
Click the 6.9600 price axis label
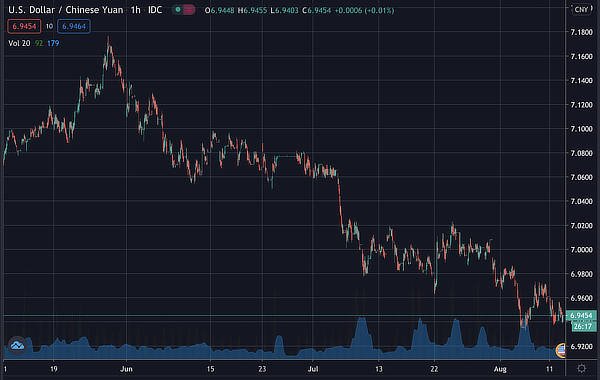tap(581, 298)
